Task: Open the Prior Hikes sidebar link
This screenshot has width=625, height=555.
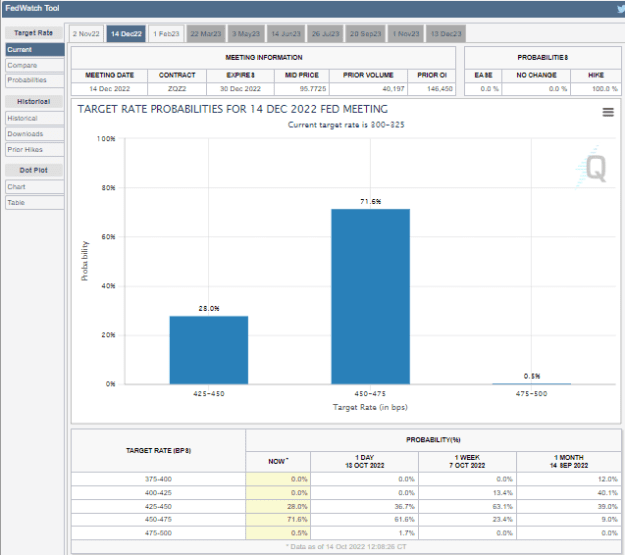Action: (35, 150)
